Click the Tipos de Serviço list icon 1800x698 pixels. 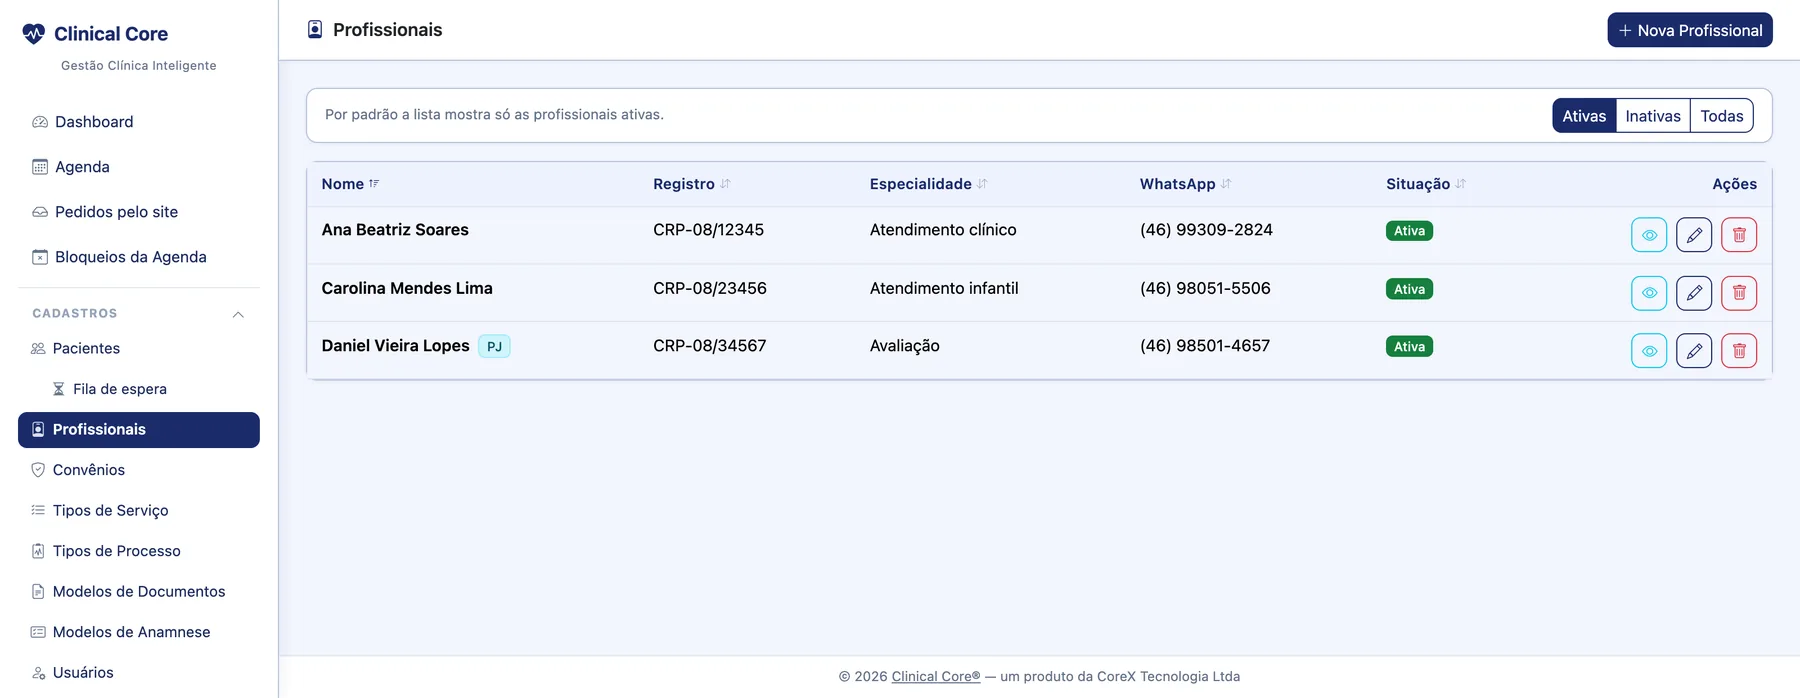(38, 510)
